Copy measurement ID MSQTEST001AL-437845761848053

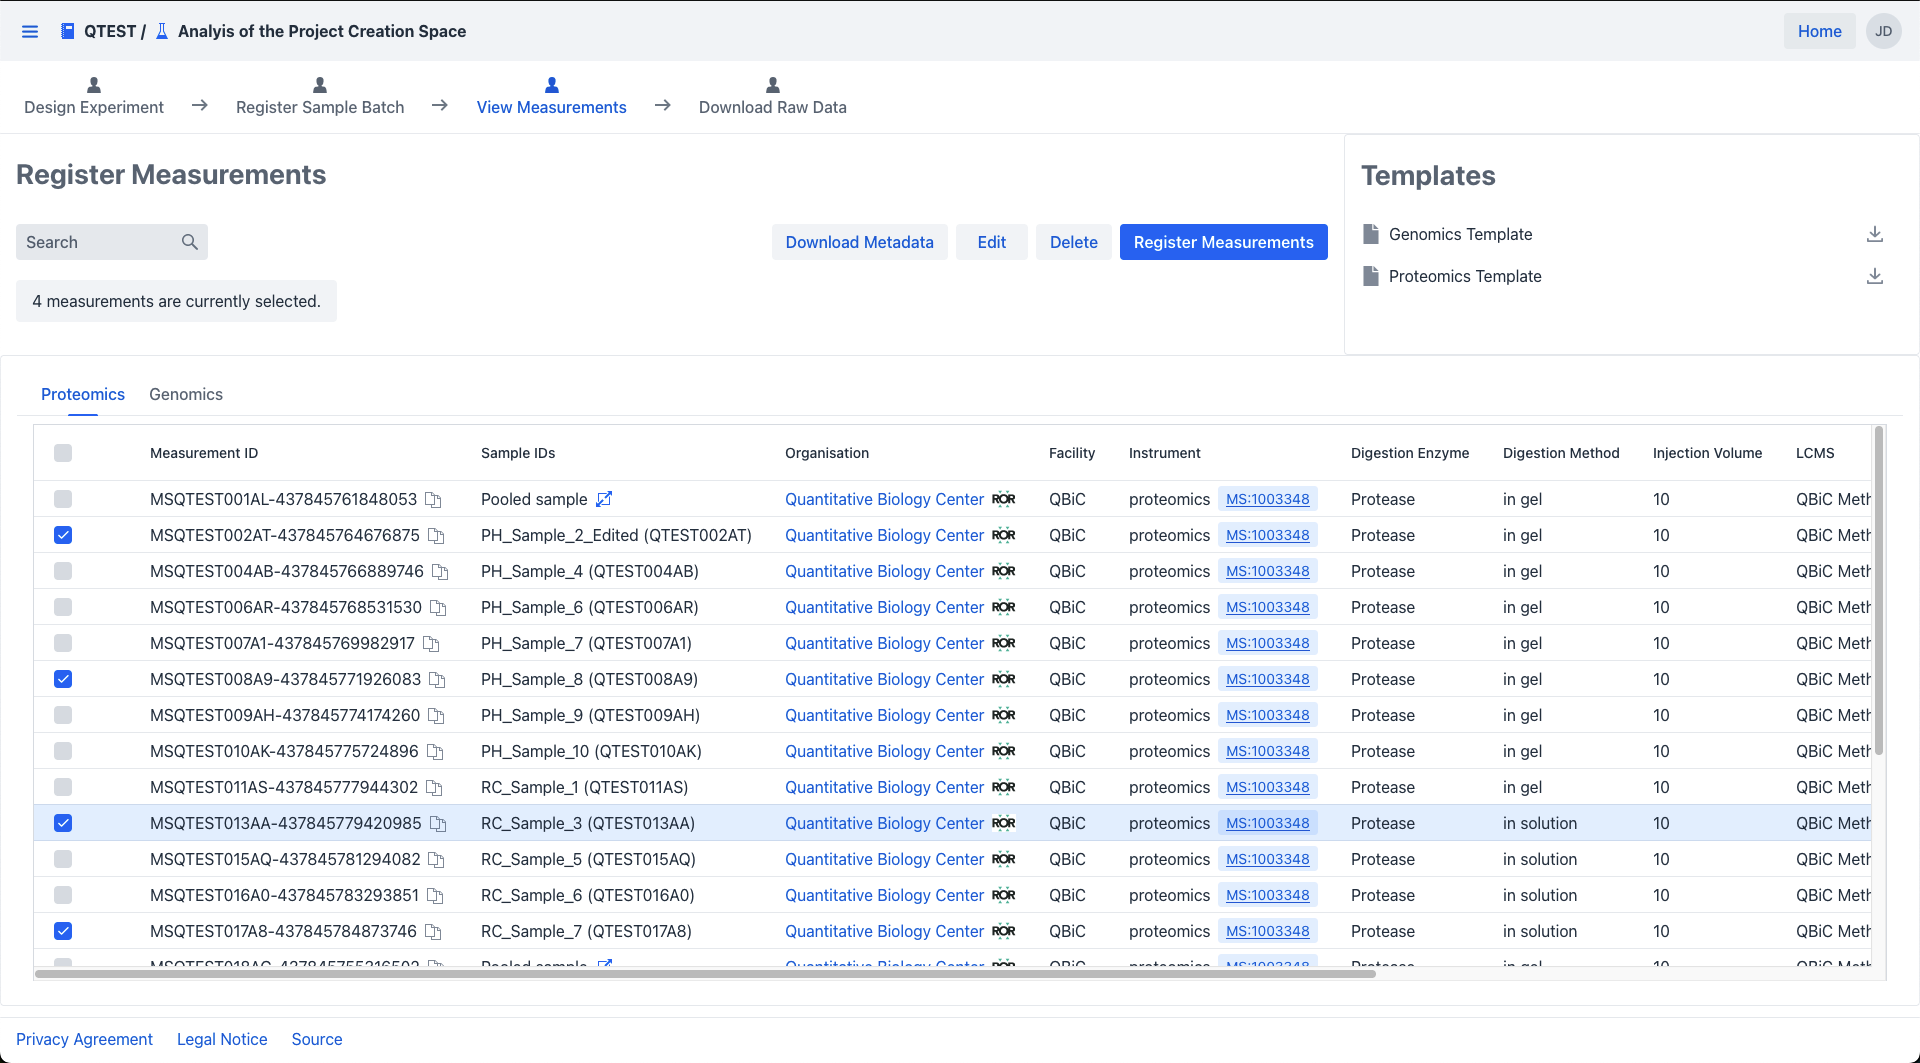pos(433,500)
